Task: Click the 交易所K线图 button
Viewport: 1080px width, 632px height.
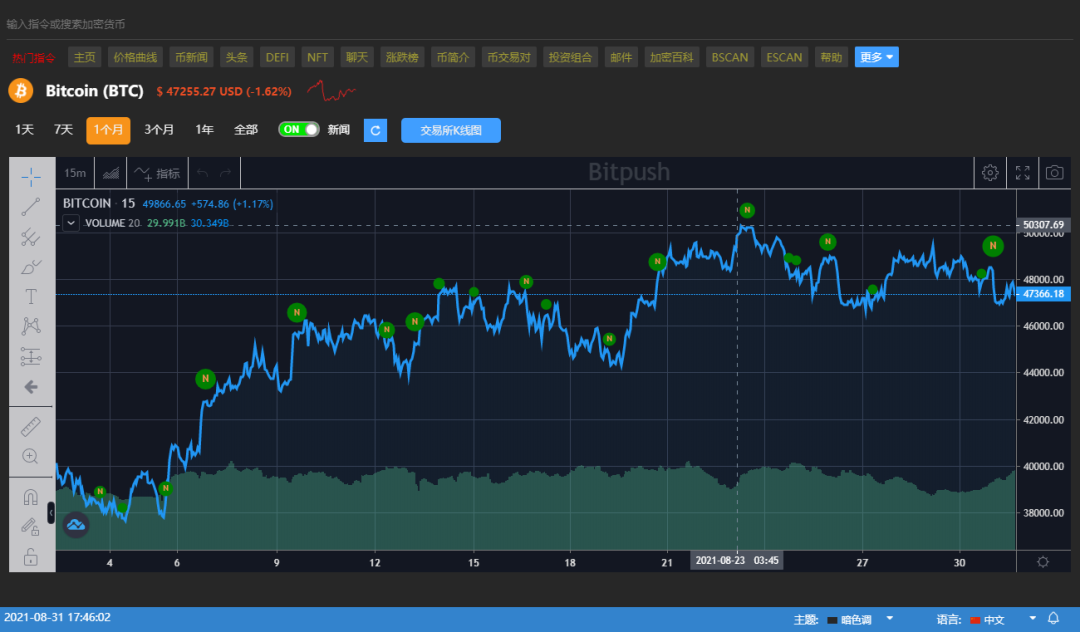Action: pos(450,130)
